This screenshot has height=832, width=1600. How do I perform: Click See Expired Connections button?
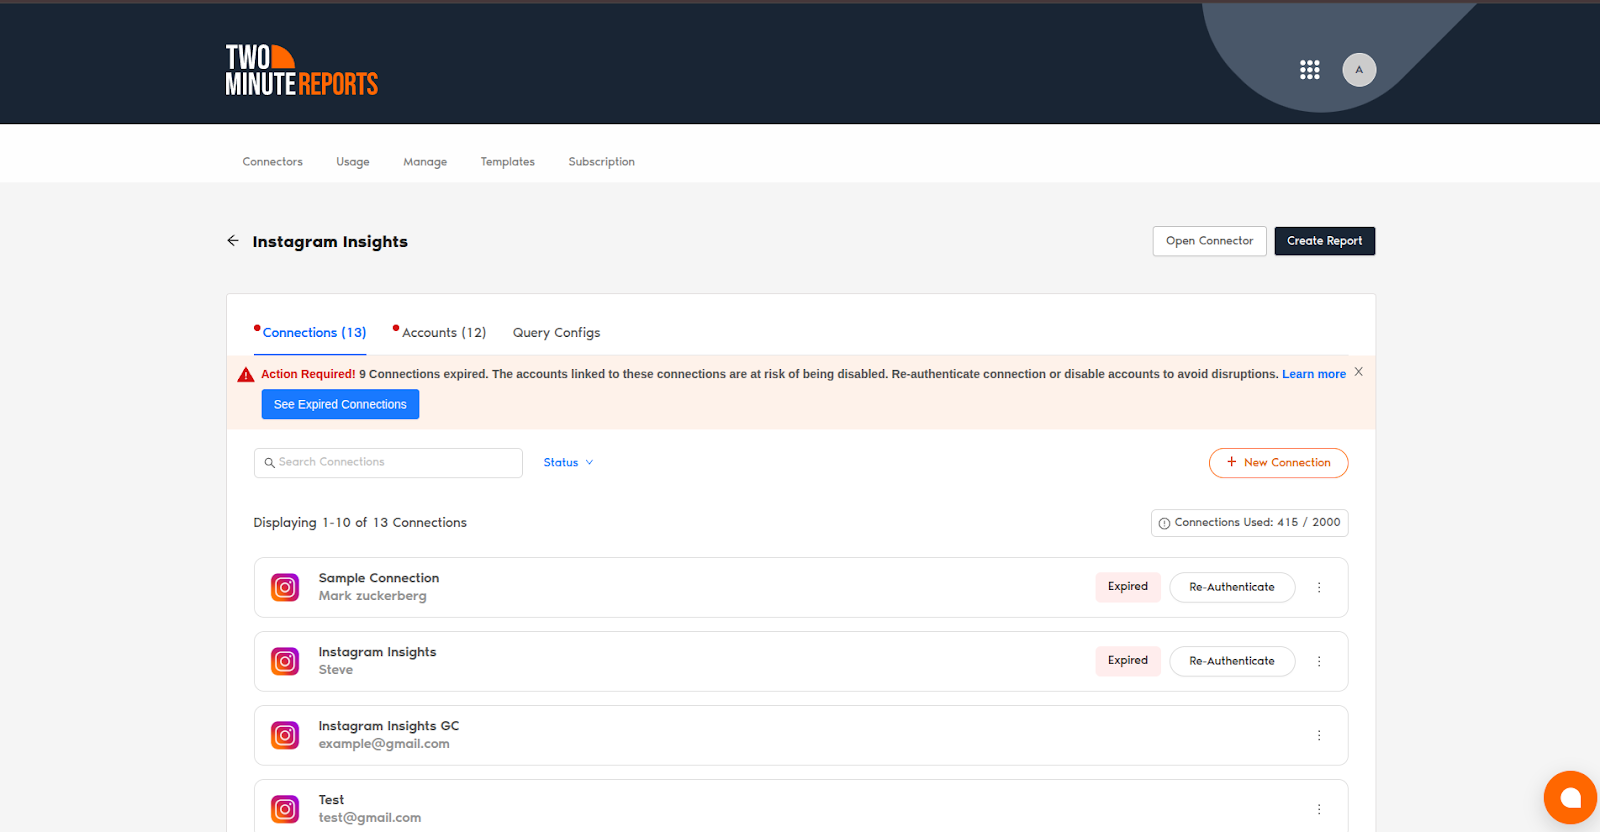coord(340,405)
